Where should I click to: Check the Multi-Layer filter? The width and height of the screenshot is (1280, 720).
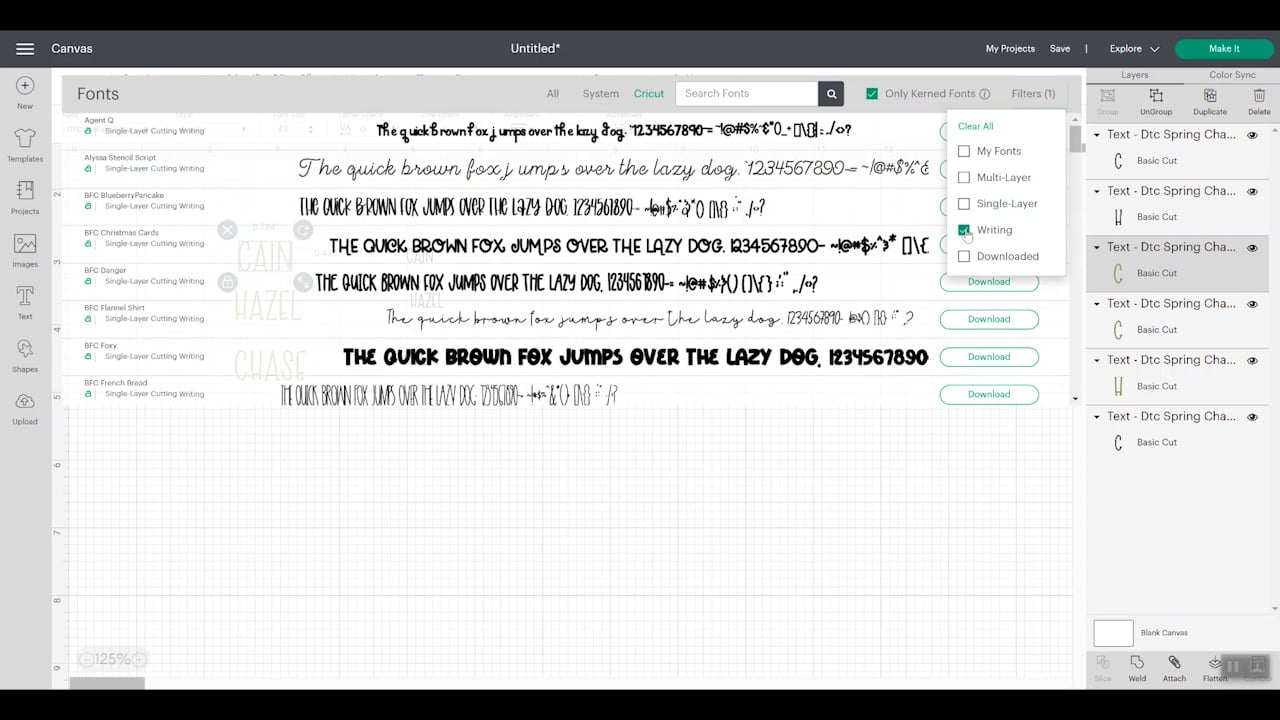[x=964, y=177]
